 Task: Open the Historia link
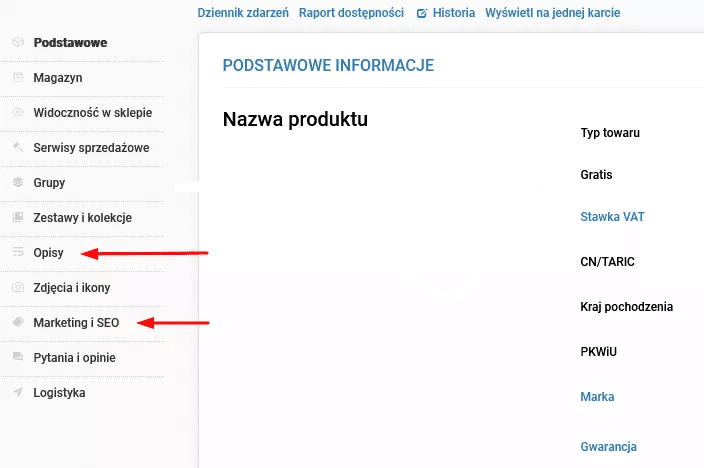coord(453,13)
